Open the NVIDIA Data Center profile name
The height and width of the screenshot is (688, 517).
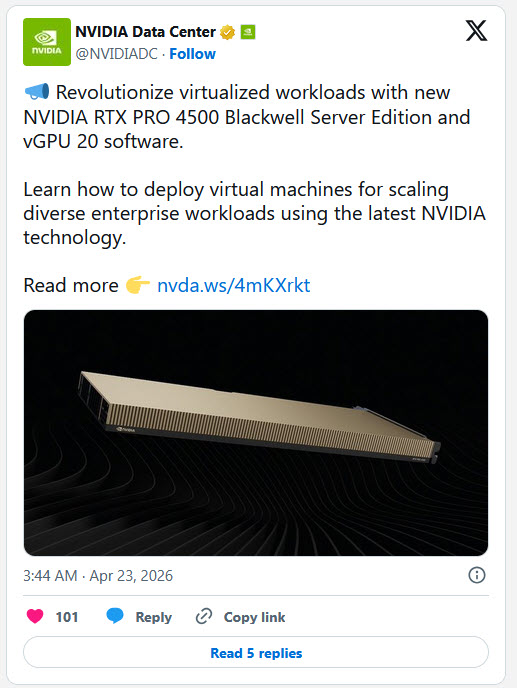145,32
